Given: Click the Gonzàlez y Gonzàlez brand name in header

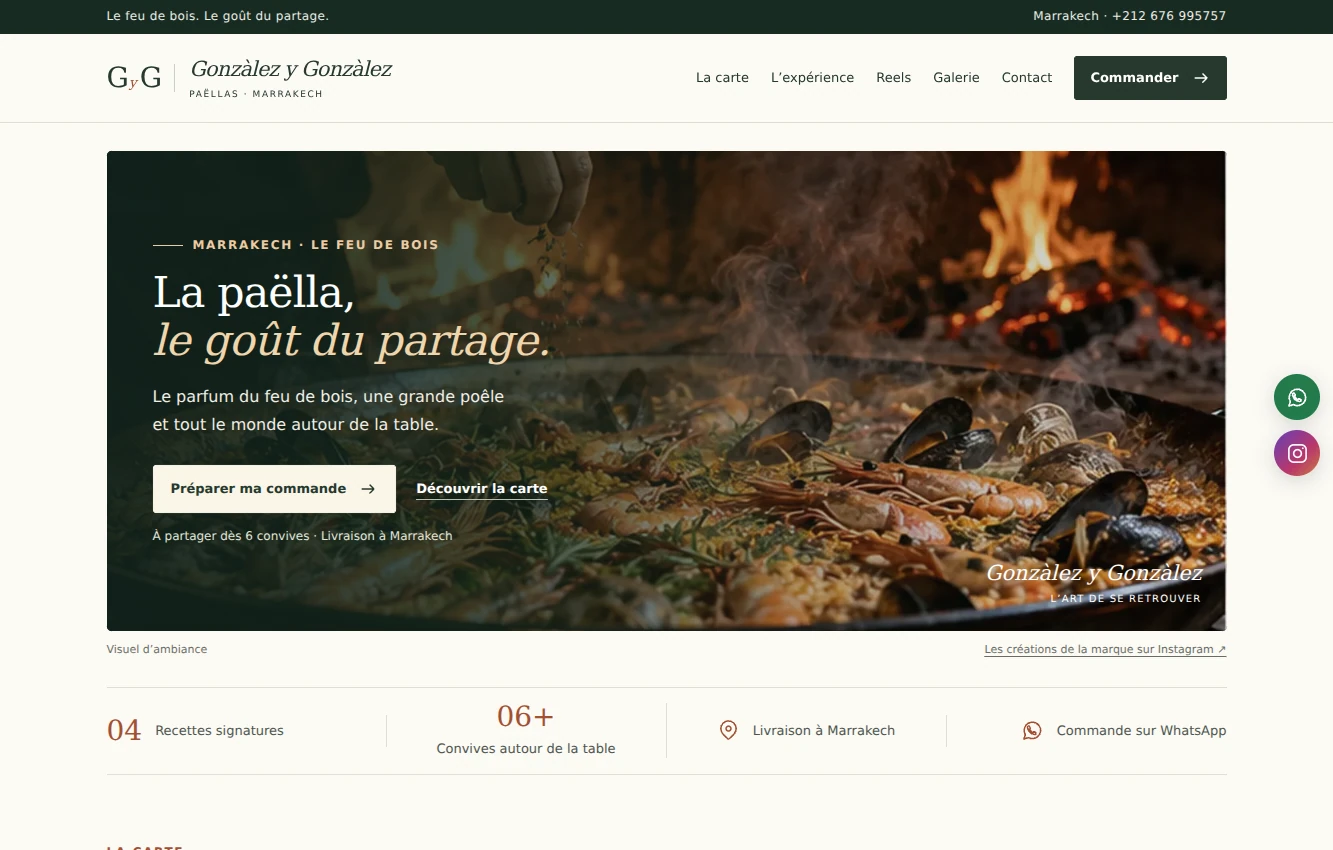Looking at the screenshot, I should (291, 69).
